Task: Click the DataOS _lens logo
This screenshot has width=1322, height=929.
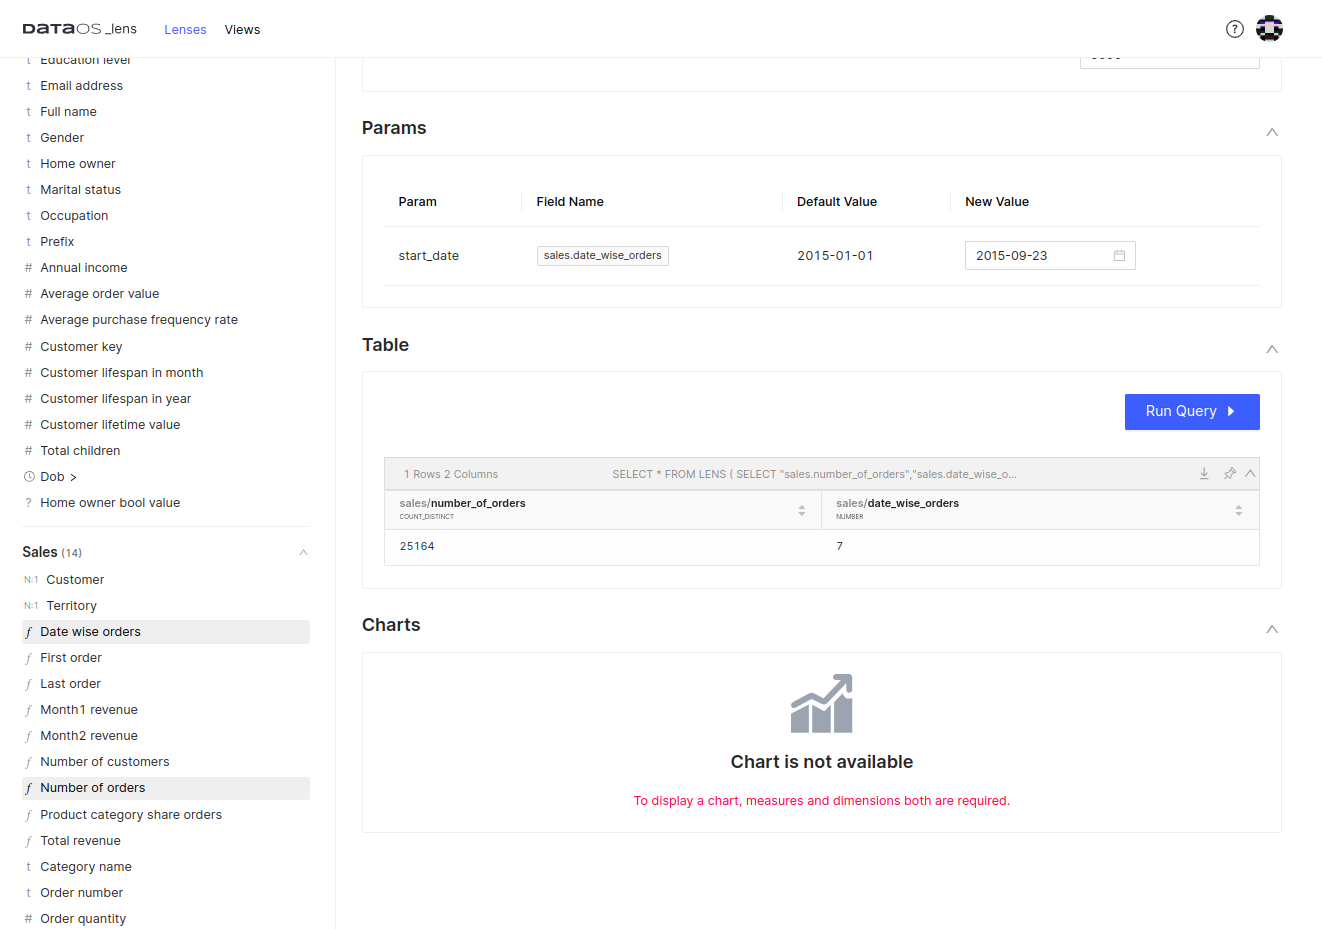Action: pyautogui.click(x=80, y=29)
